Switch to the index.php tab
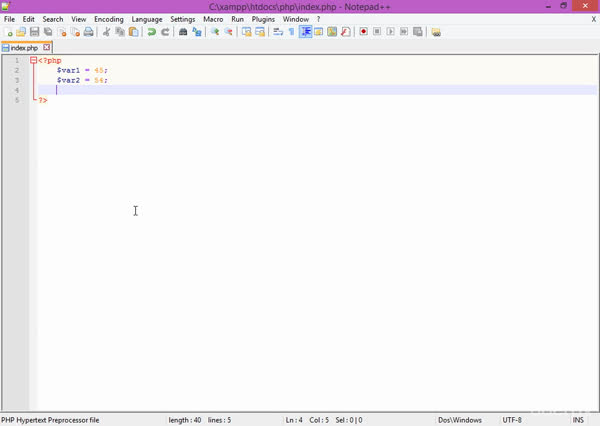This screenshot has height=426, width=600. click(23, 47)
